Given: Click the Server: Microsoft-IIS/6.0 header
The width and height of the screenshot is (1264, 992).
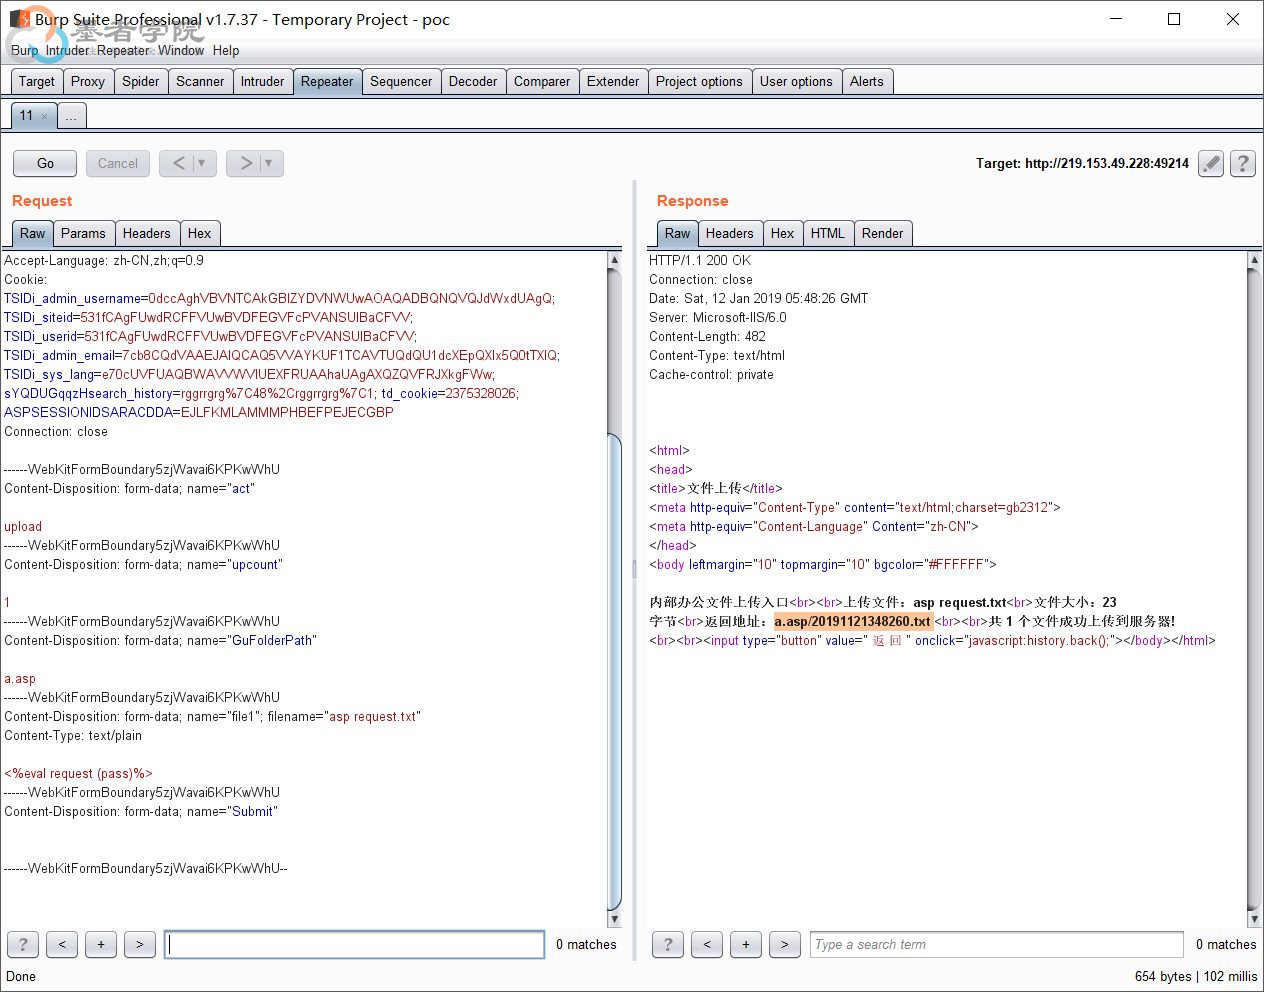Looking at the screenshot, I should pyautogui.click(x=718, y=317).
